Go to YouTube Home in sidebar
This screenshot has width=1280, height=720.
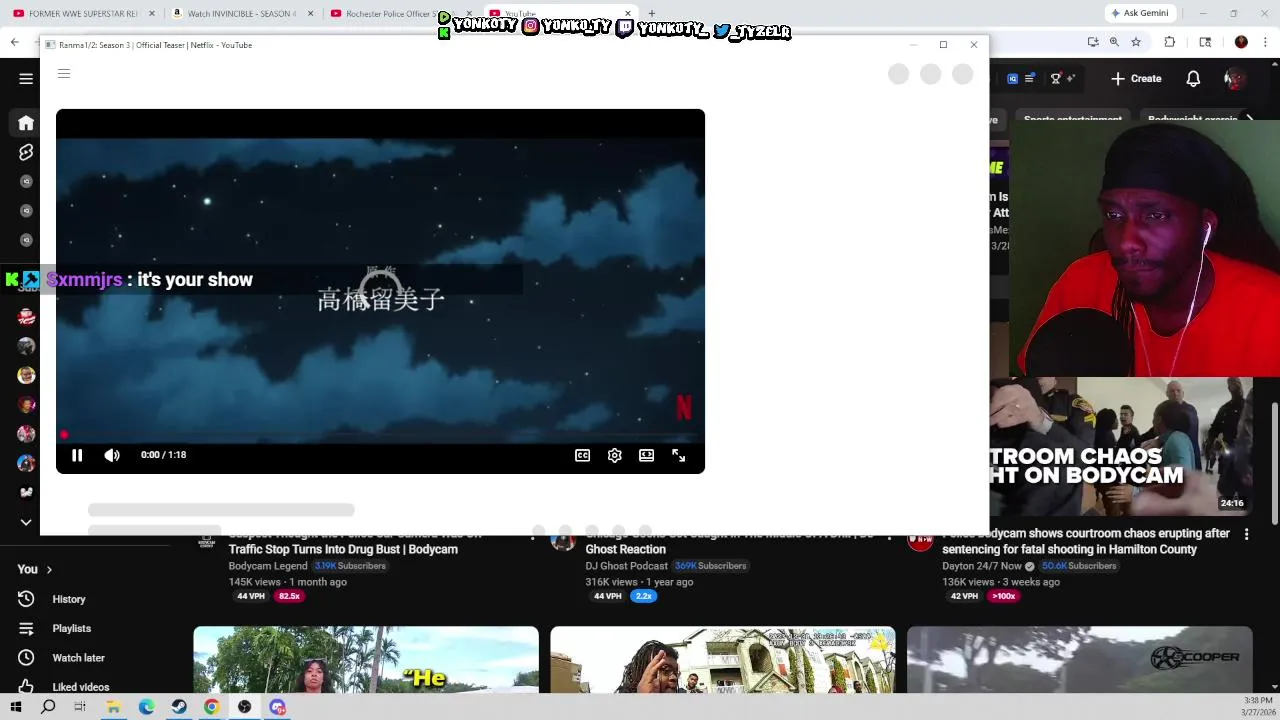click(x=26, y=123)
